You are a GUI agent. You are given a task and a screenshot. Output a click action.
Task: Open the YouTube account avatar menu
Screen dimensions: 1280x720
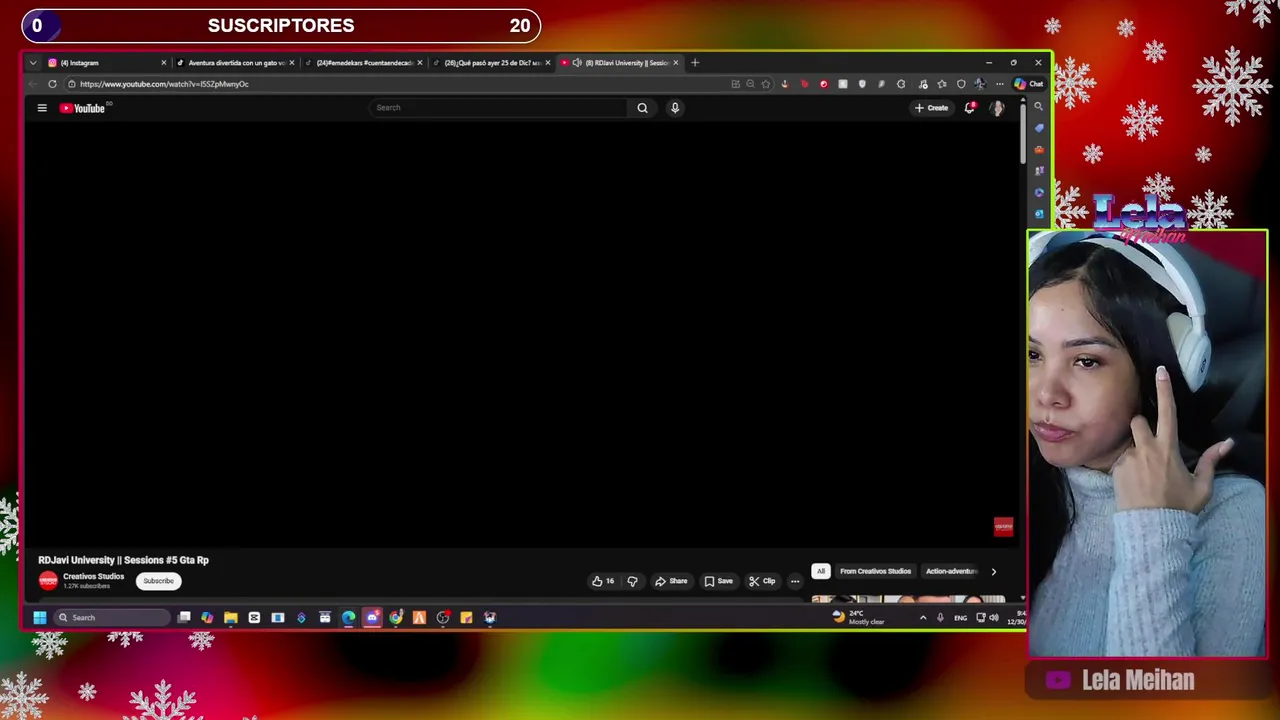tap(997, 108)
